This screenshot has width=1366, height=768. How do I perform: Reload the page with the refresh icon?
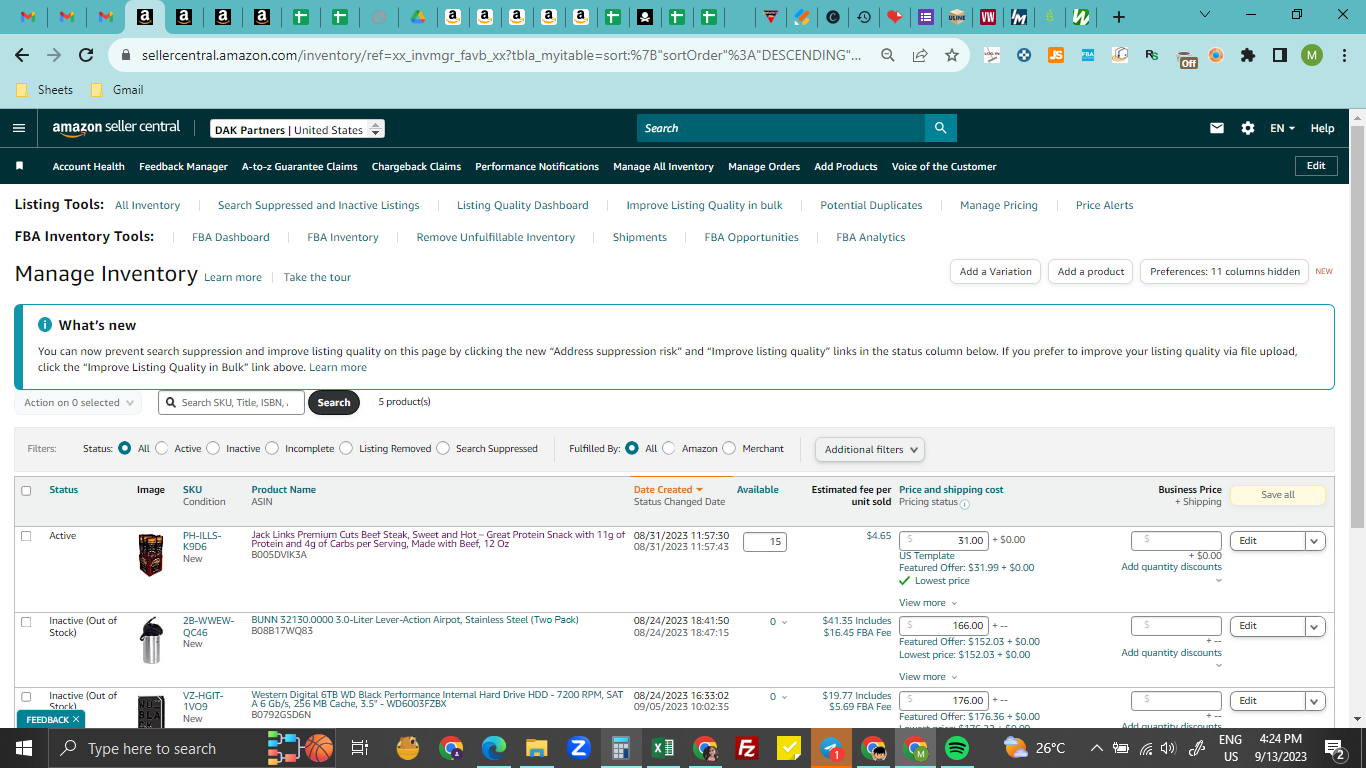click(x=86, y=55)
